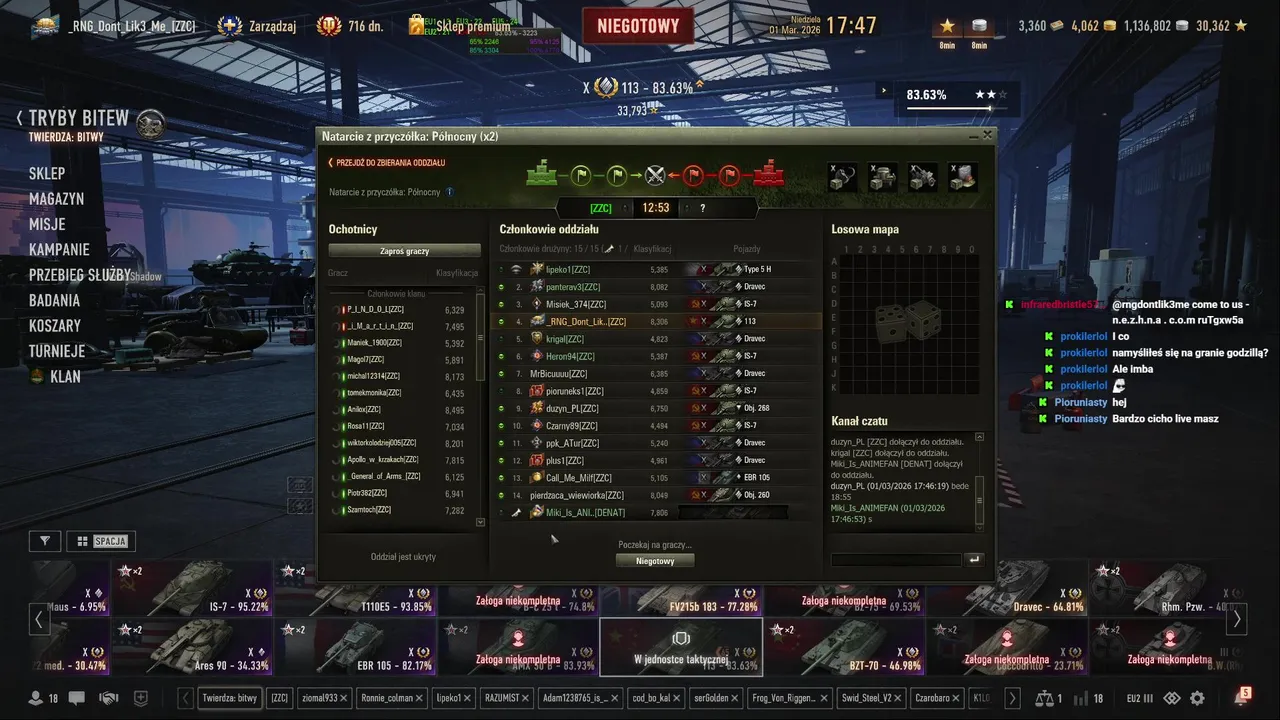
Task: Open the vehicle carousel filter funnel
Action: [x=45, y=541]
